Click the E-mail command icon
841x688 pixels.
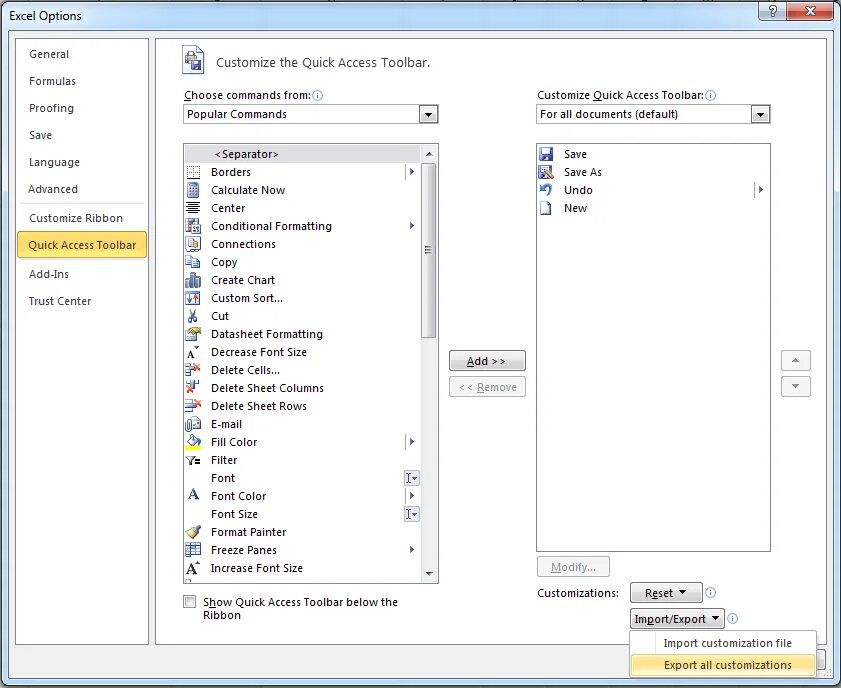193,424
